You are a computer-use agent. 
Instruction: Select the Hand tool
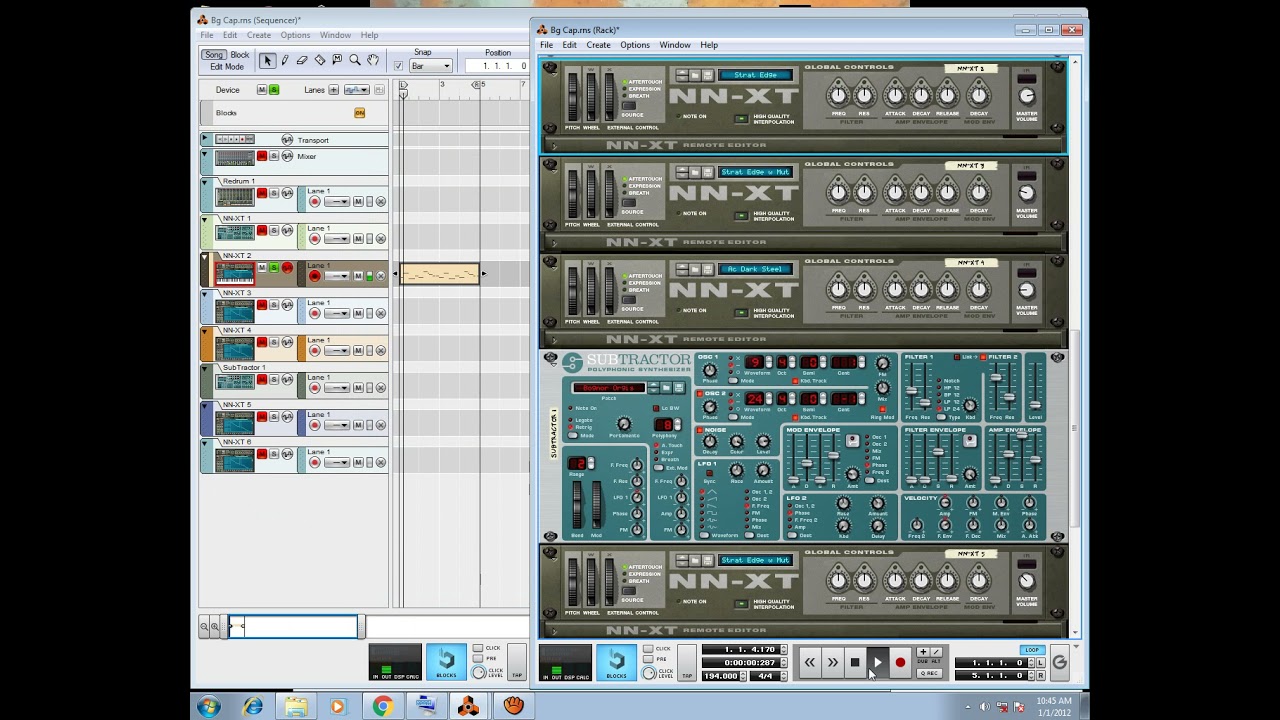[x=372, y=61]
